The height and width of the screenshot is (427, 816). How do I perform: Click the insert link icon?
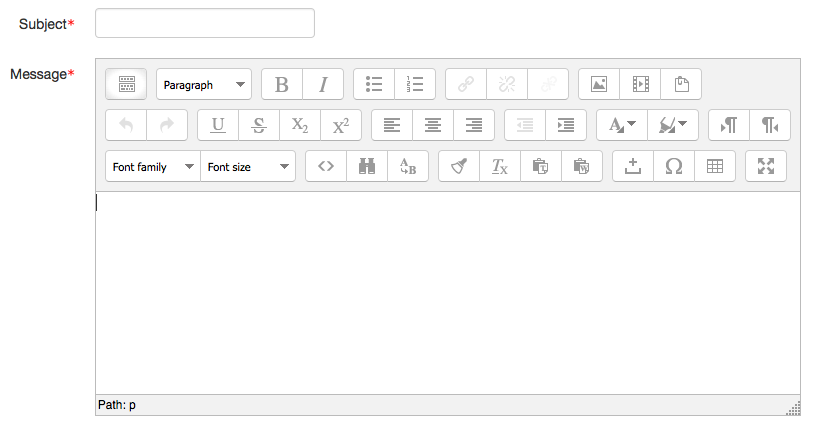[x=466, y=84]
